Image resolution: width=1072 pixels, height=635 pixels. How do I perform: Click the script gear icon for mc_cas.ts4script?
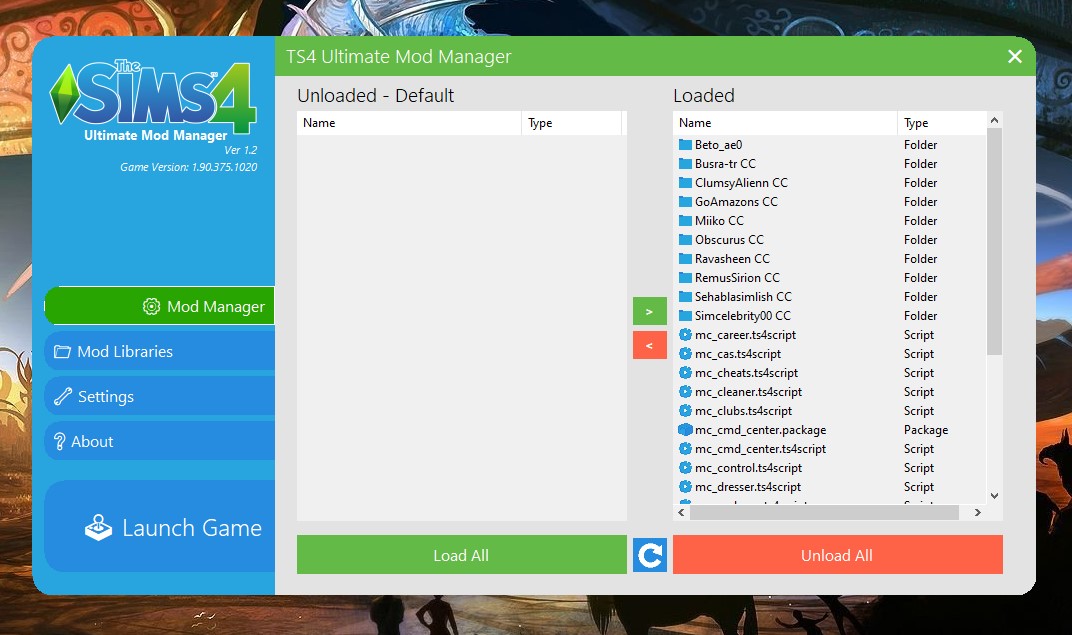[x=685, y=354]
